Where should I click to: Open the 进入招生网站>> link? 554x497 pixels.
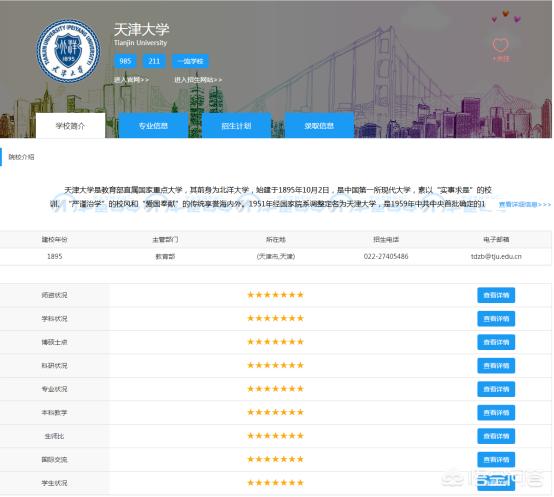(x=198, y=80)
